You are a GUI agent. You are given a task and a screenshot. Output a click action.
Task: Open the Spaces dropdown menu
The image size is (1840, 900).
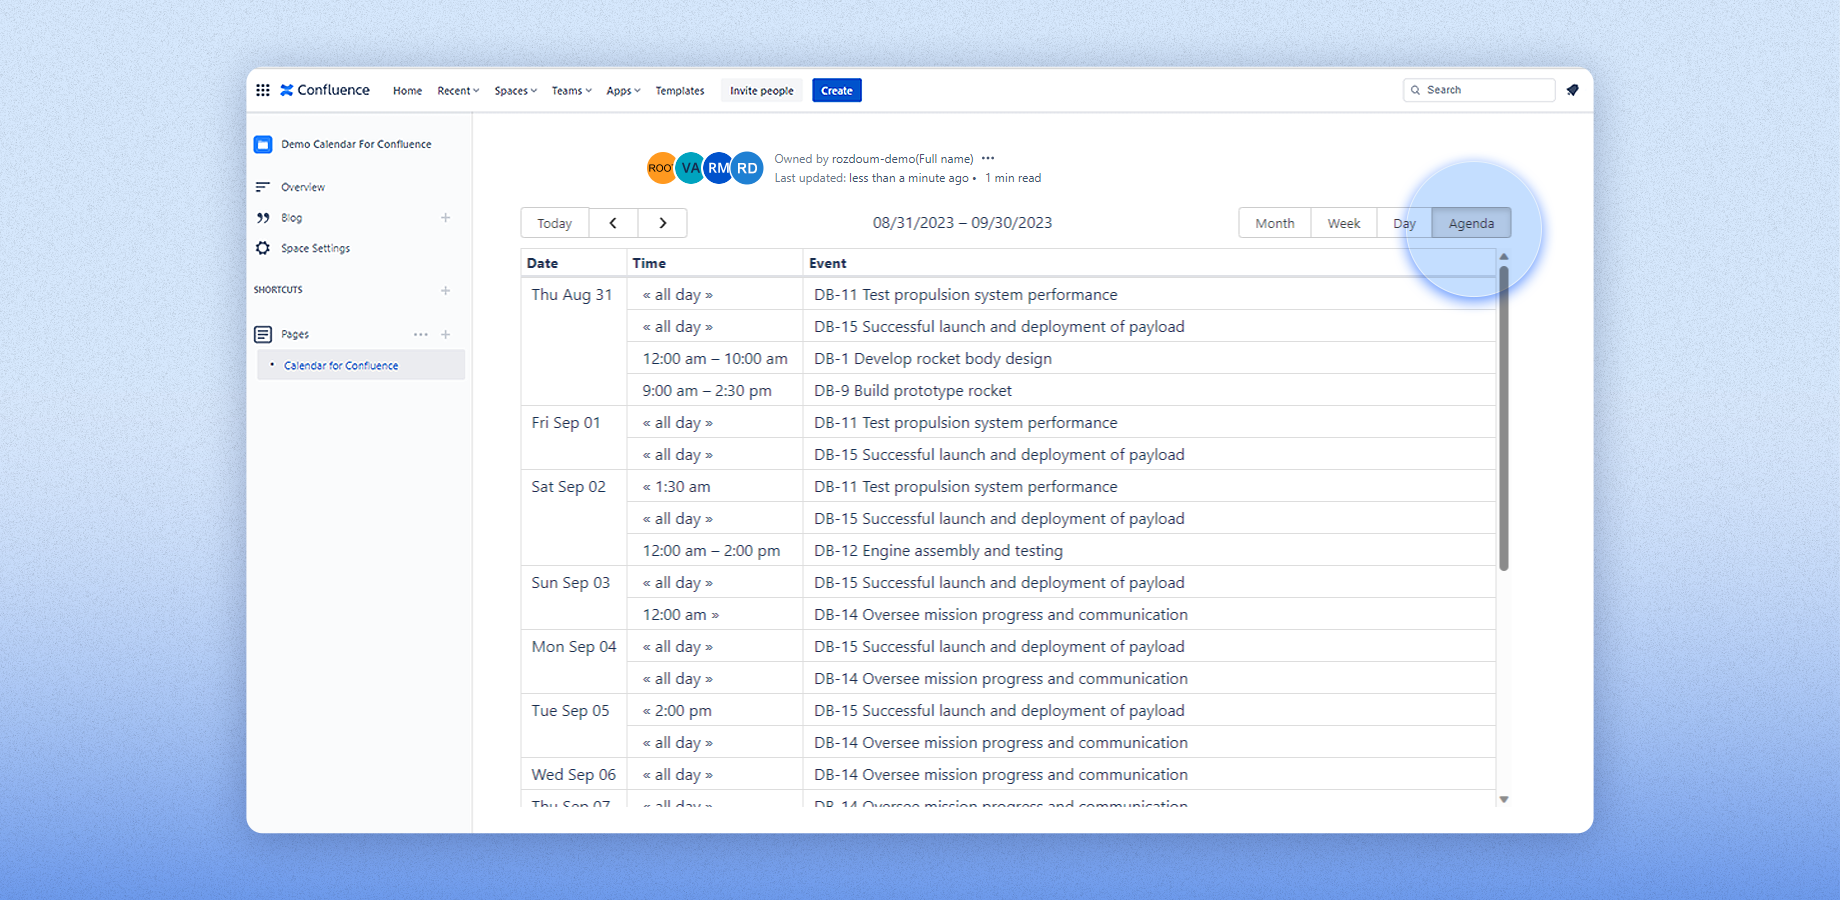pos(514,90)
